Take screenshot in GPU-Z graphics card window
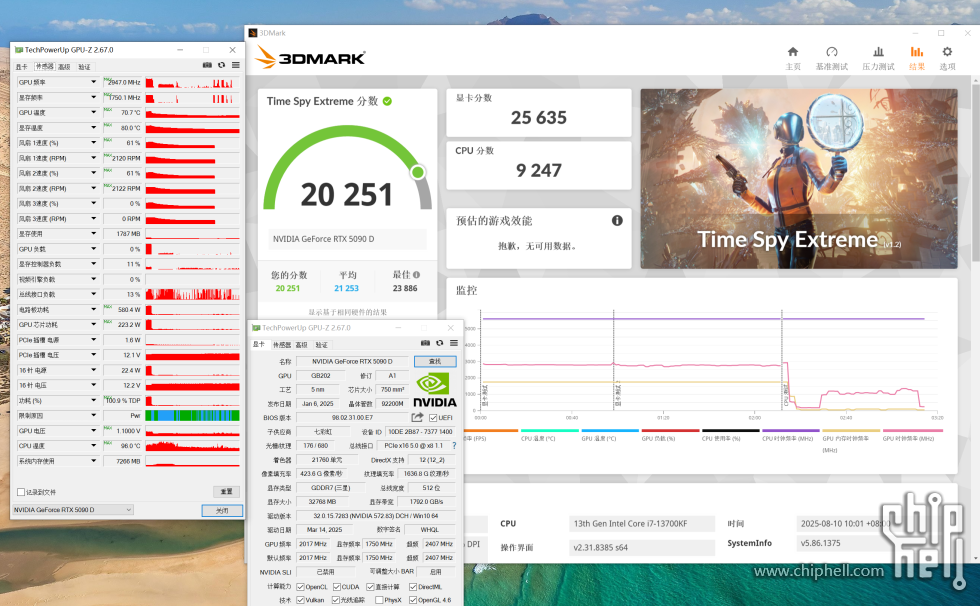The width and height of the screenshot is (980, 606). coord(425,343)
